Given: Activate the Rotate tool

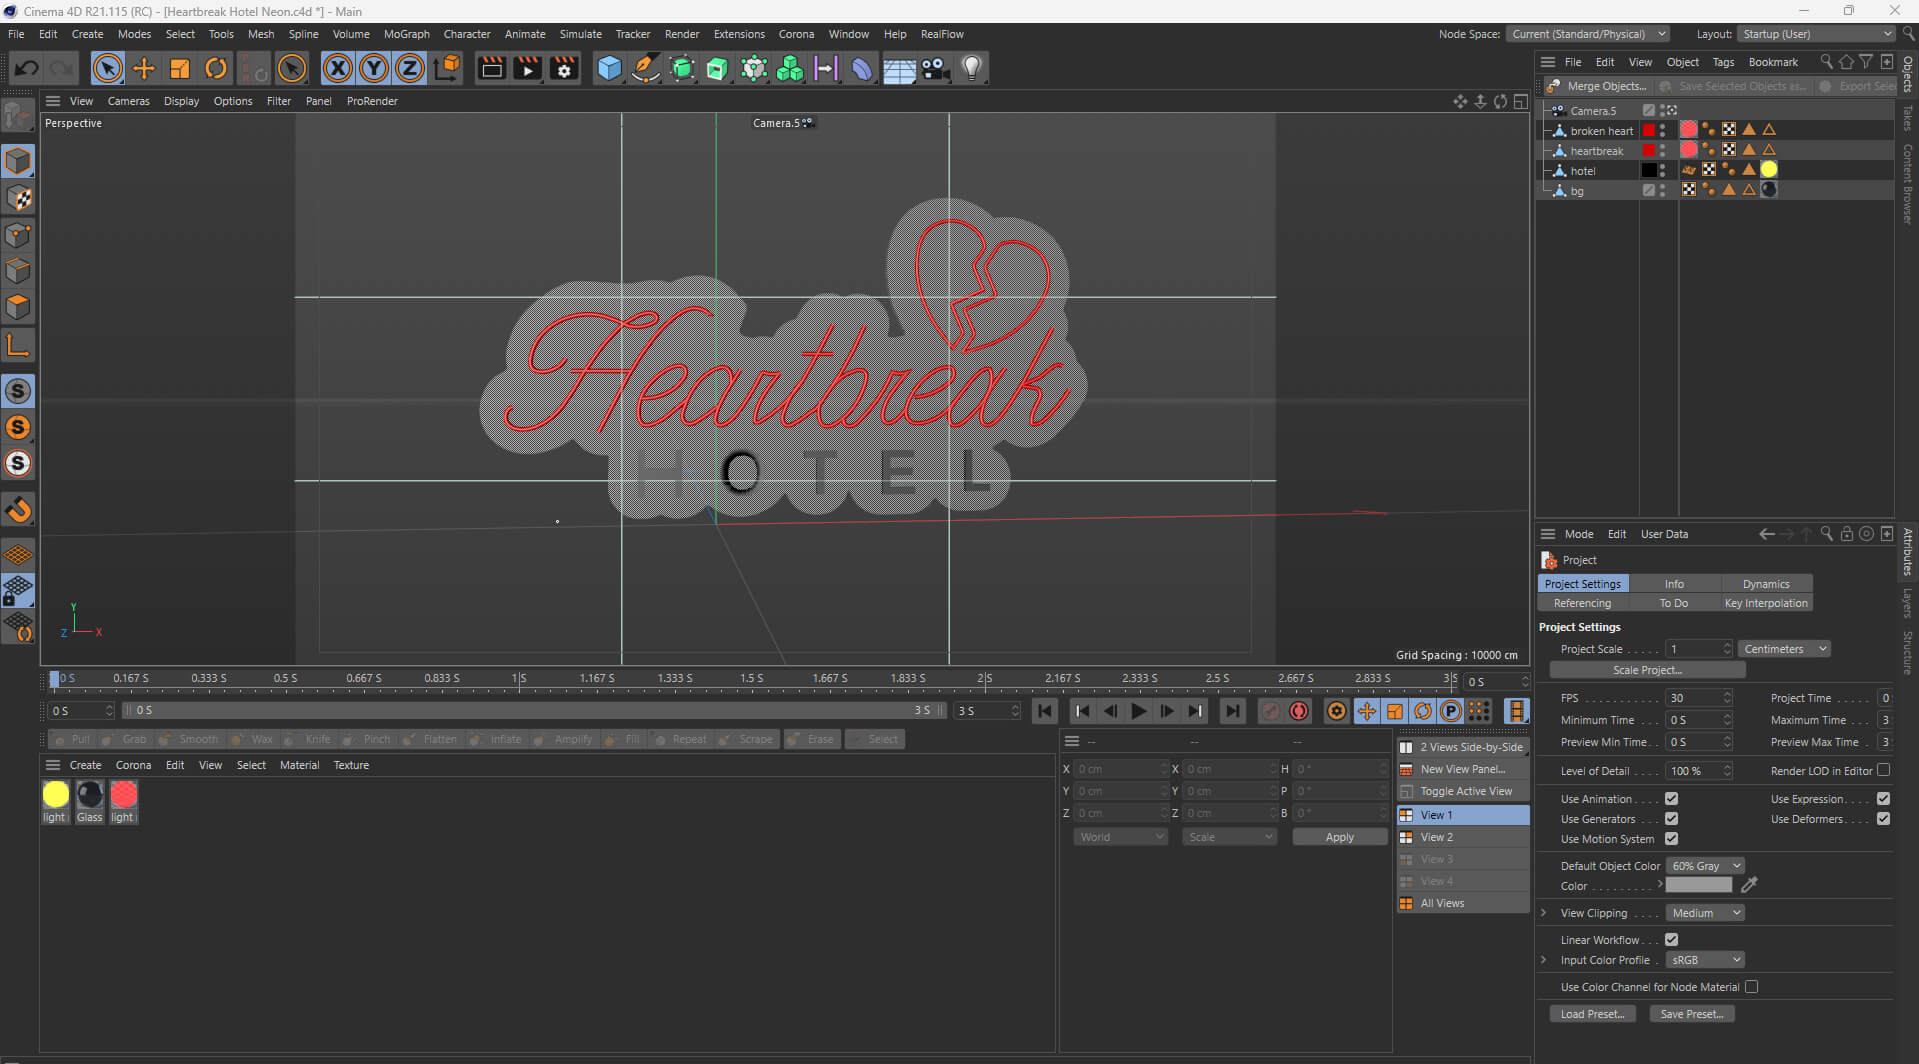Looking at the screenshot, I should [x=216, y=68].
